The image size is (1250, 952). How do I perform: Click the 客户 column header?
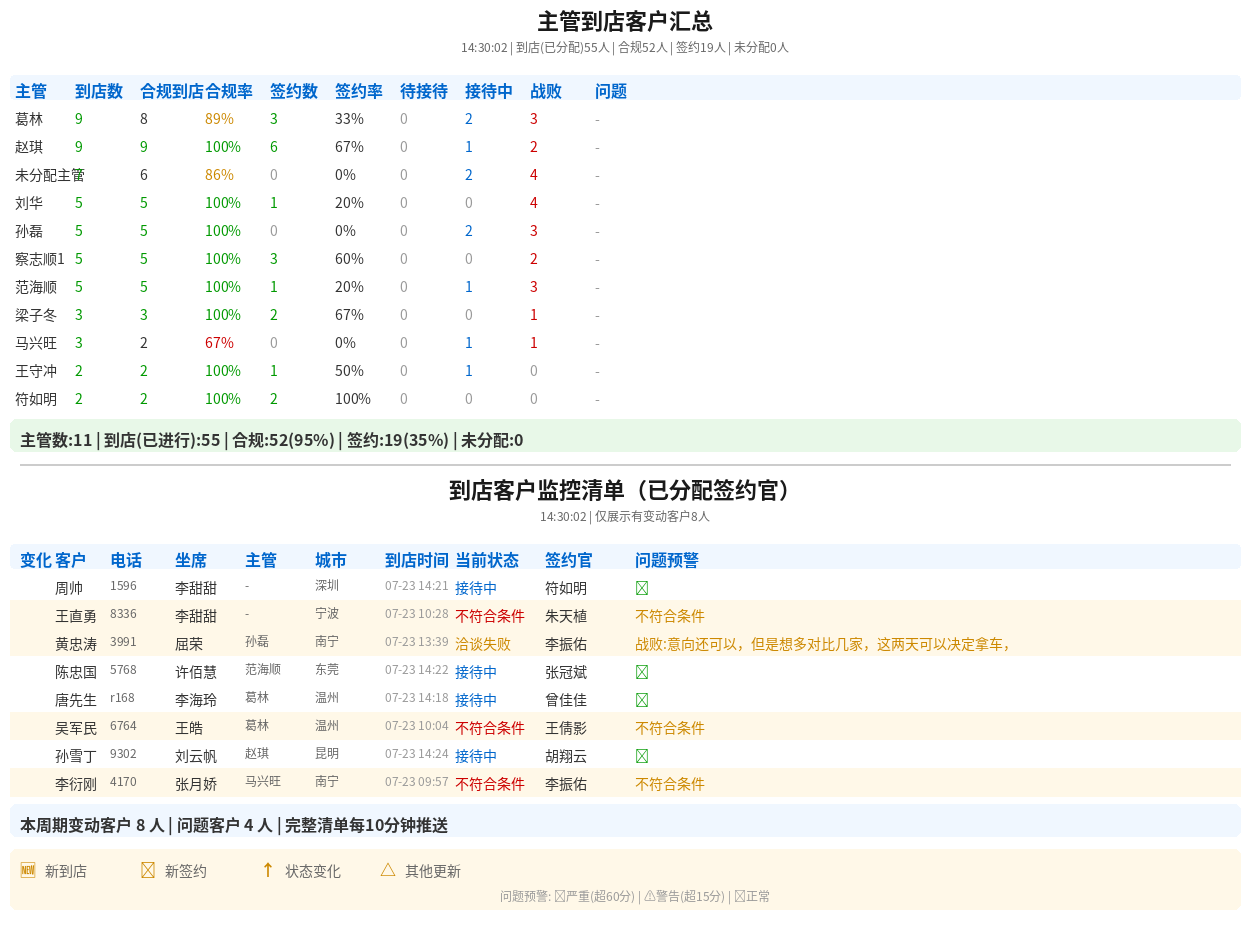click(x=71, y=560)
